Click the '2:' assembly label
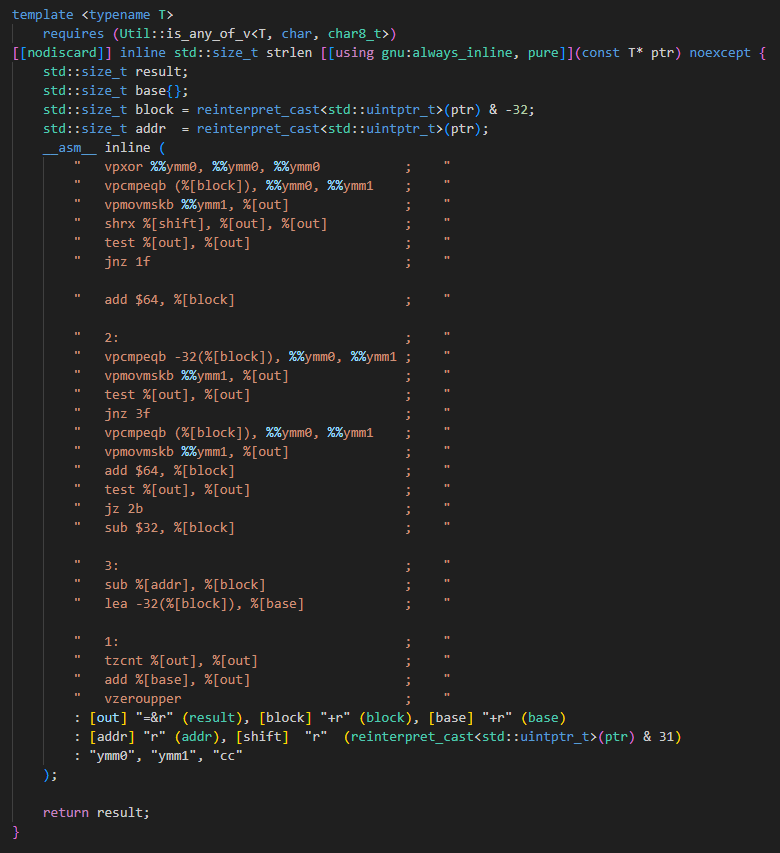The height and width of the screenshot is (853, 780). tap(112, 338)
